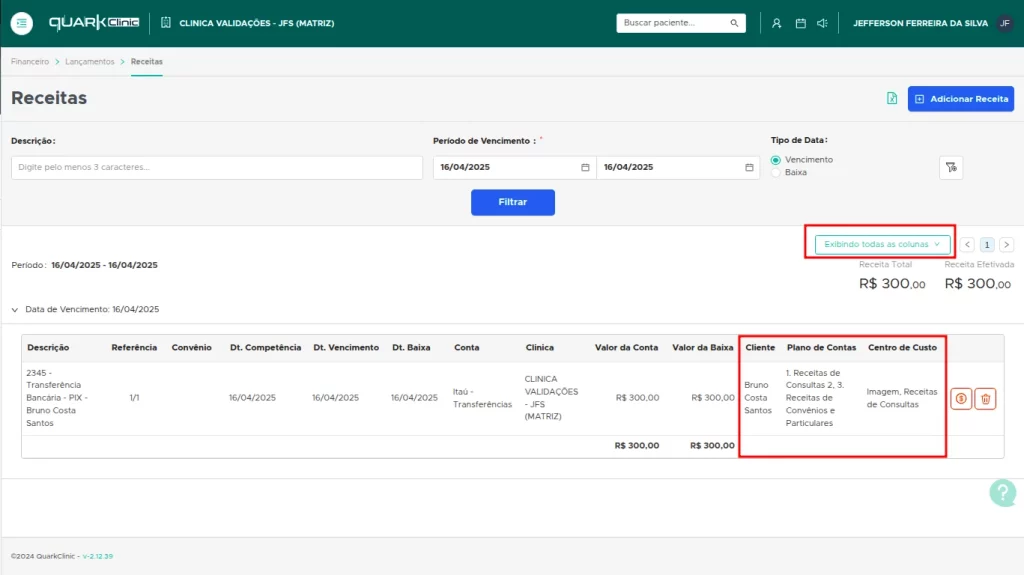
Task: Select Baixa date type radio
Action: [775, 172]
